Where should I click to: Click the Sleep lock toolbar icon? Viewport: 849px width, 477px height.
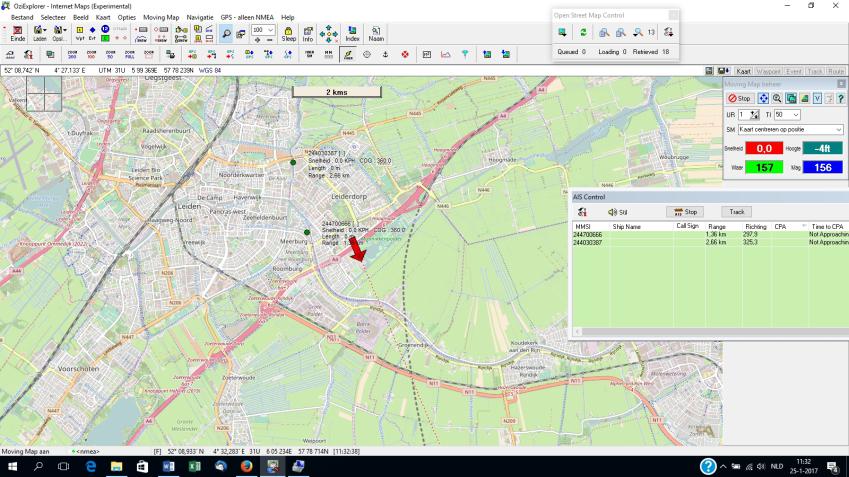click(x=289, y=34)
